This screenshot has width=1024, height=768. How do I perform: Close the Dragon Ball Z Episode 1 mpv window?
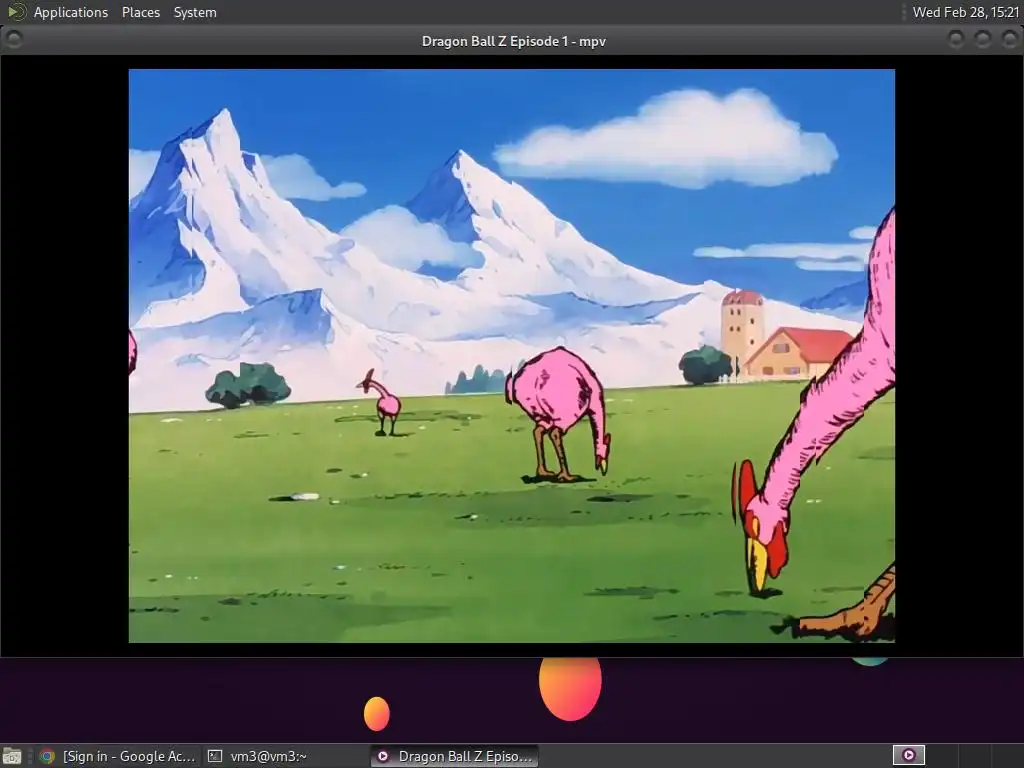click(x=1009, y=40)
